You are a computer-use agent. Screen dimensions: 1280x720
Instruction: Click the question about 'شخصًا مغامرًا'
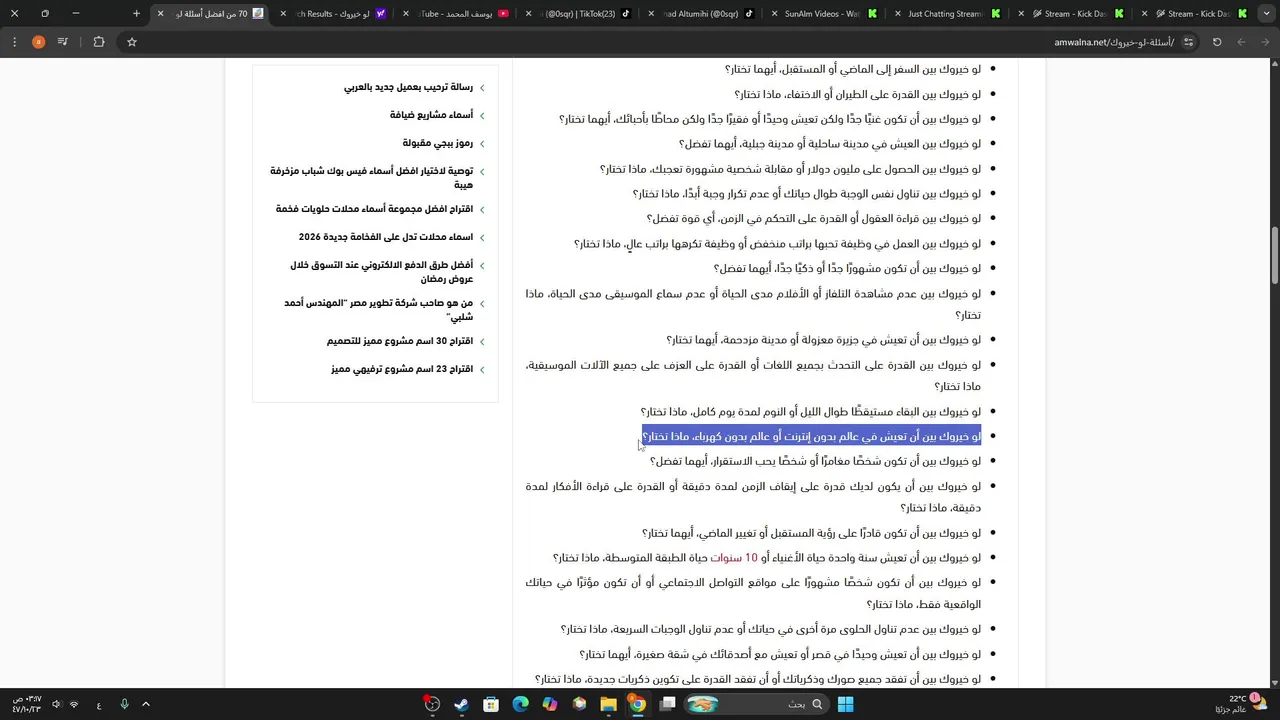815,462
